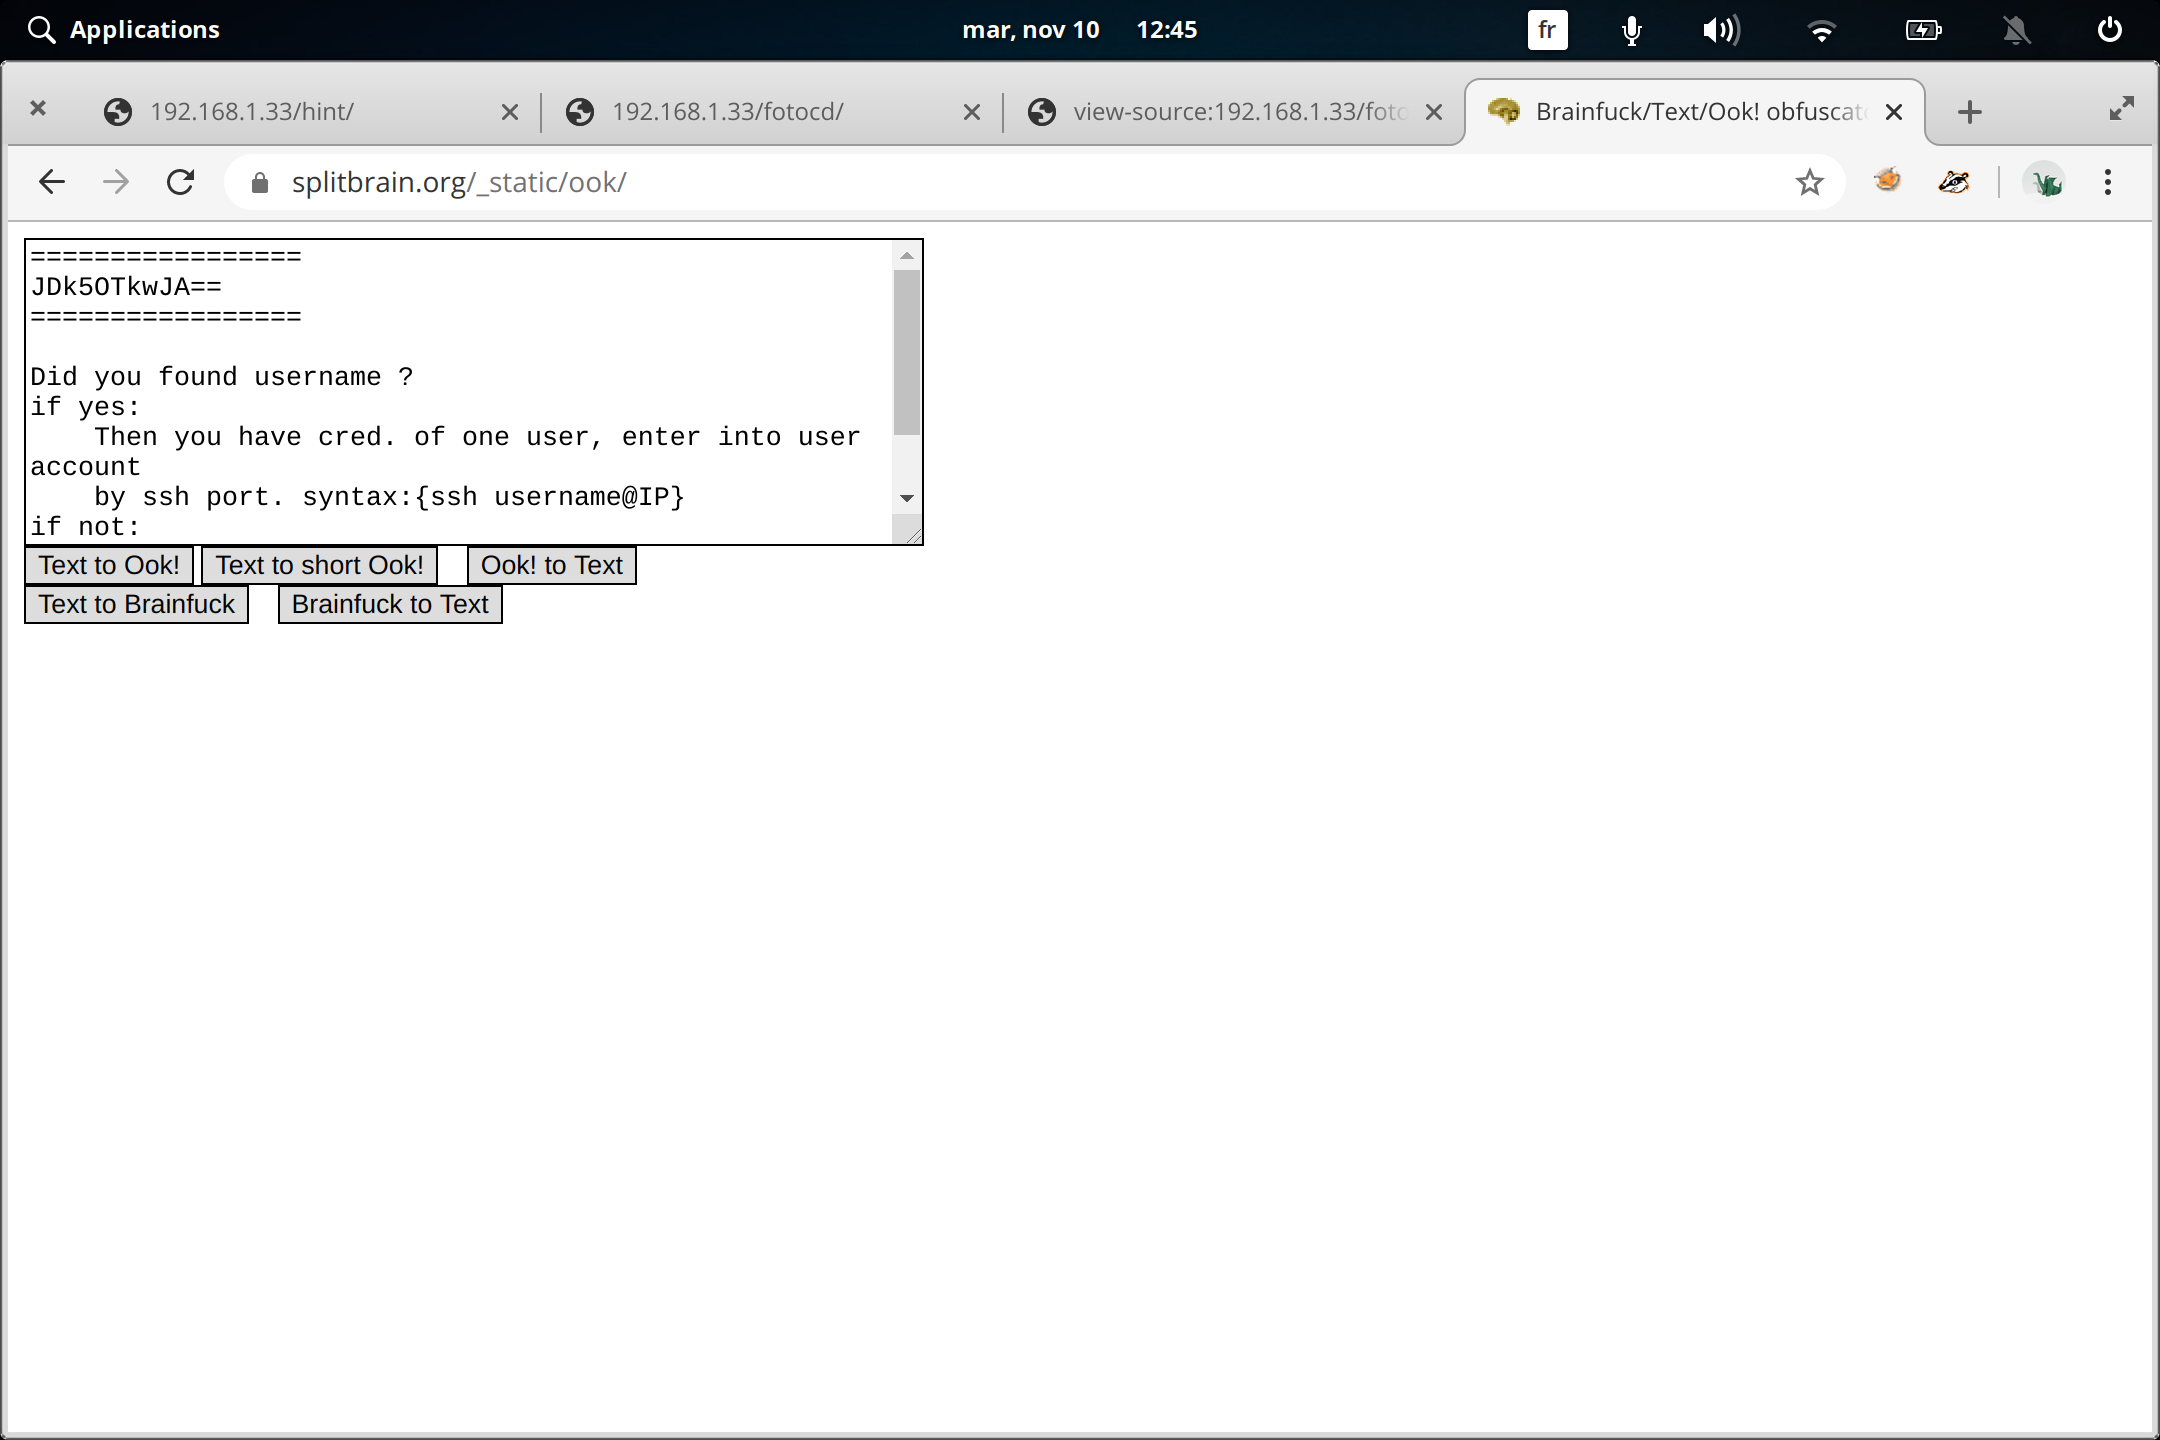Screen dimensions: 2160x1440
Task: Go back to the previous page
Action: tap(52, 181)
